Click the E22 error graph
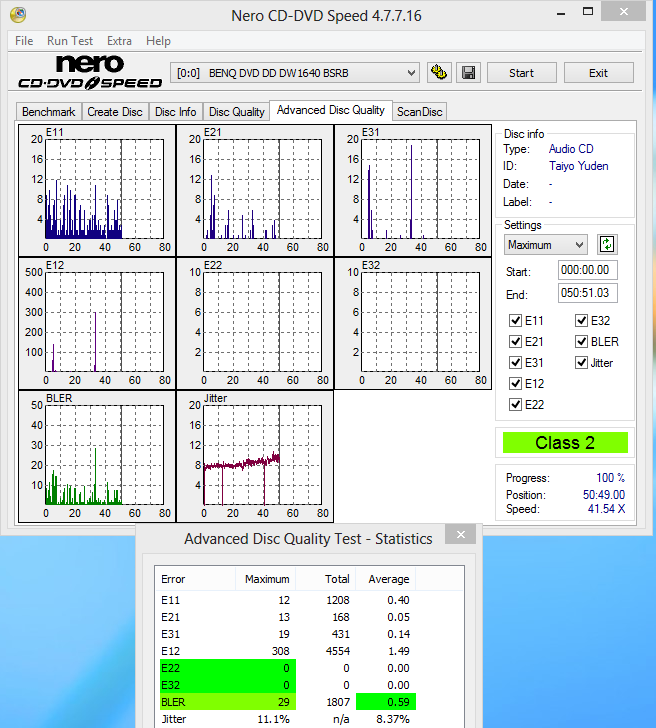The width and height of the screenshot is (656, 728). (255, 324)
